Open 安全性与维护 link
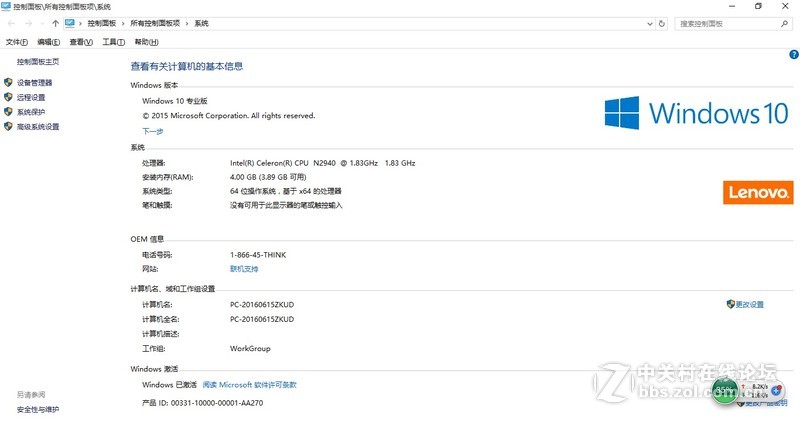Image resolution: width=800 pixels, height=426 pixels. coord(38,409)
